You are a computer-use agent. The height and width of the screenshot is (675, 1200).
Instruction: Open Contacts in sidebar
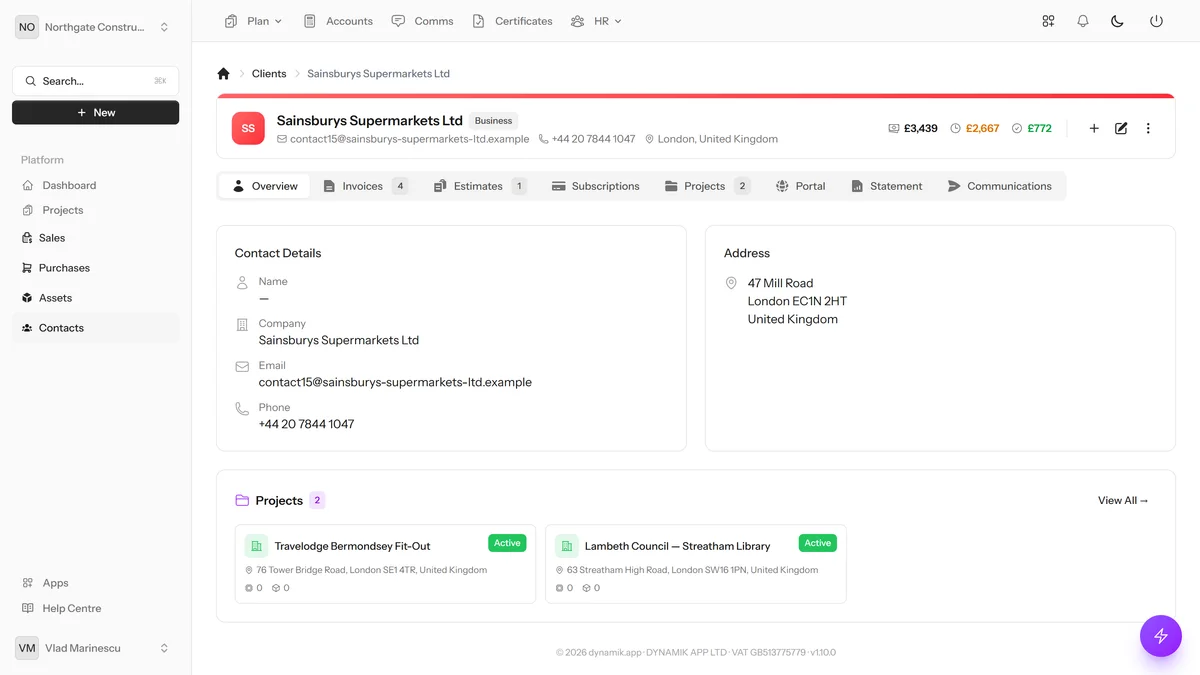point(96,328)
